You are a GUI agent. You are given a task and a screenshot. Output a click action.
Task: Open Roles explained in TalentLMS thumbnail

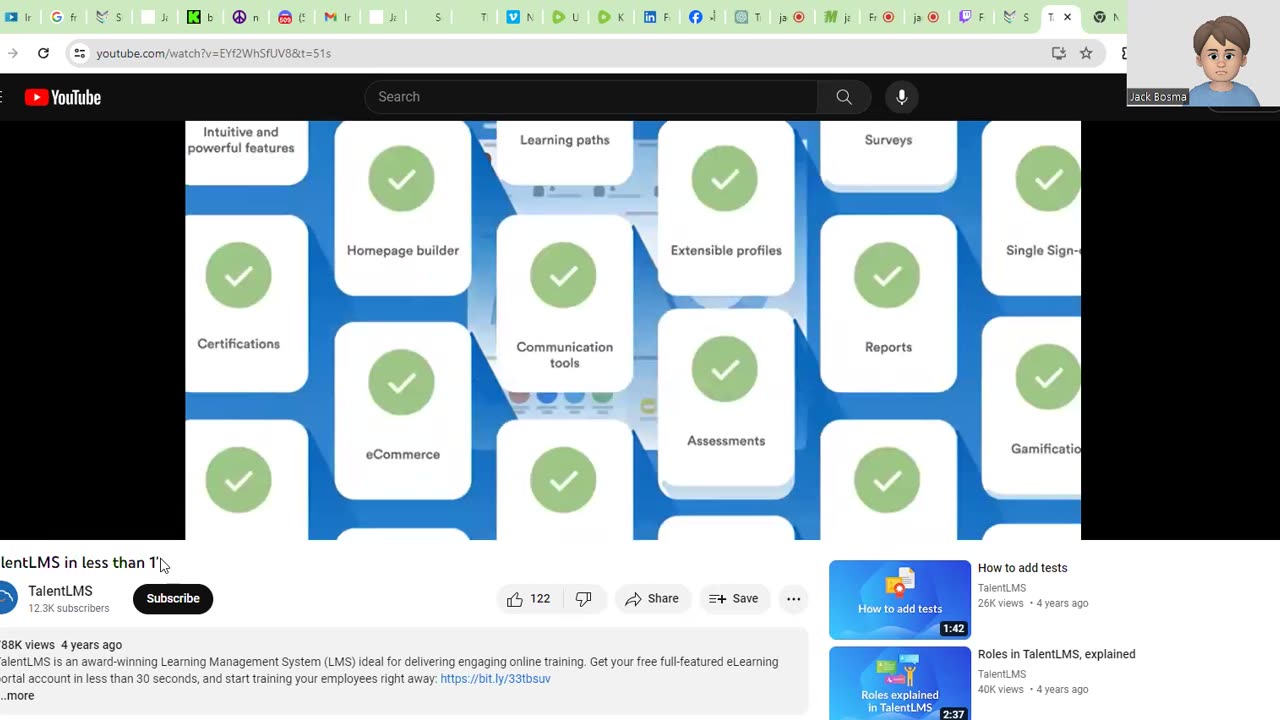[900, 684]
